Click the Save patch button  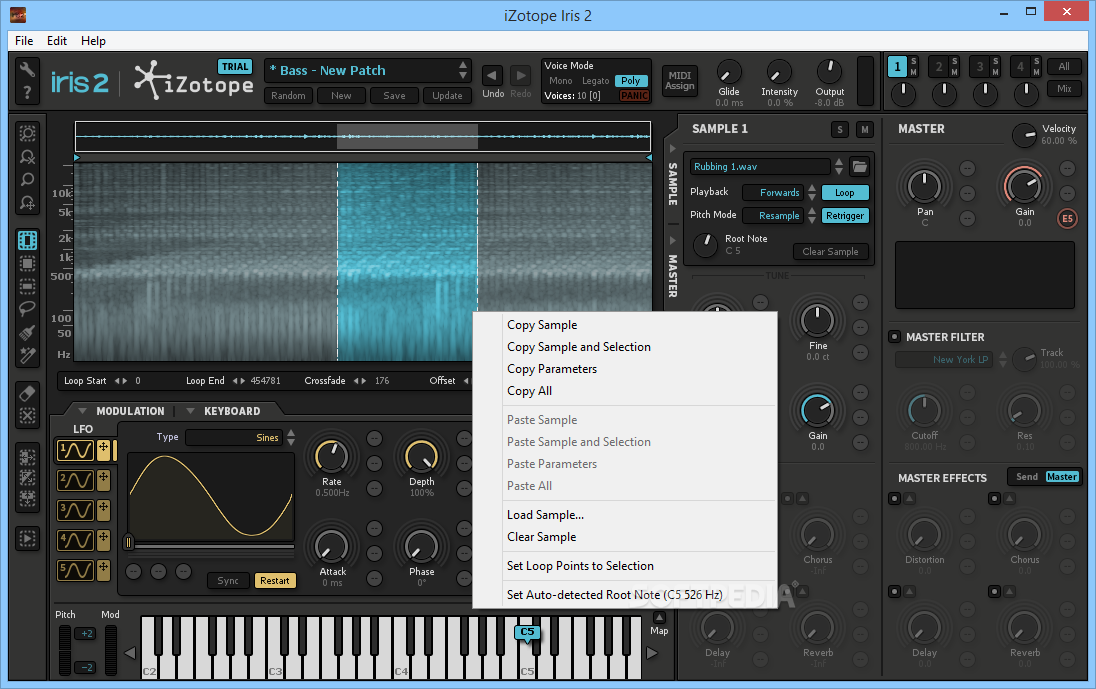point(394,96)
